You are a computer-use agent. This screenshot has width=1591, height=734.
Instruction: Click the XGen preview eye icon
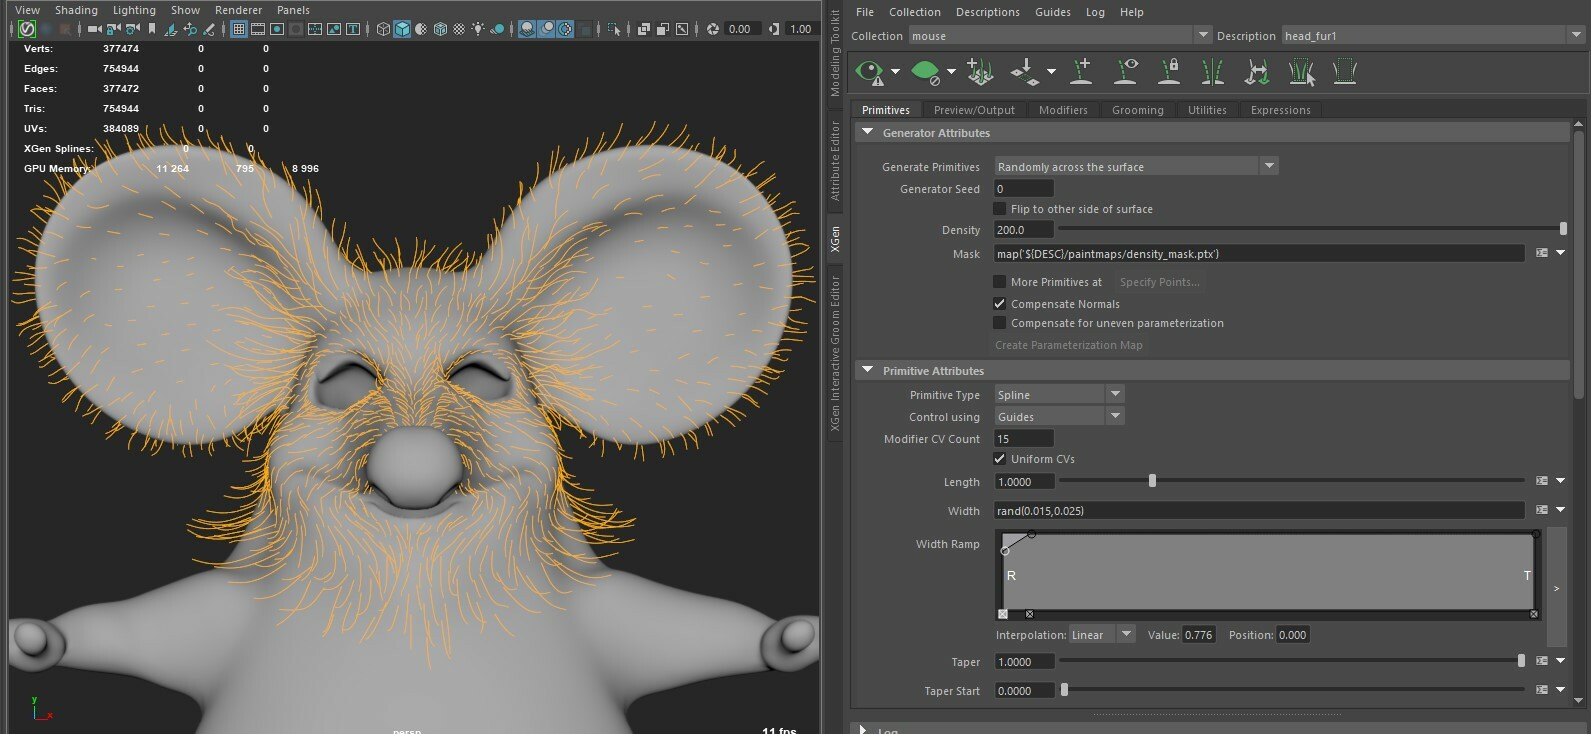870,72
